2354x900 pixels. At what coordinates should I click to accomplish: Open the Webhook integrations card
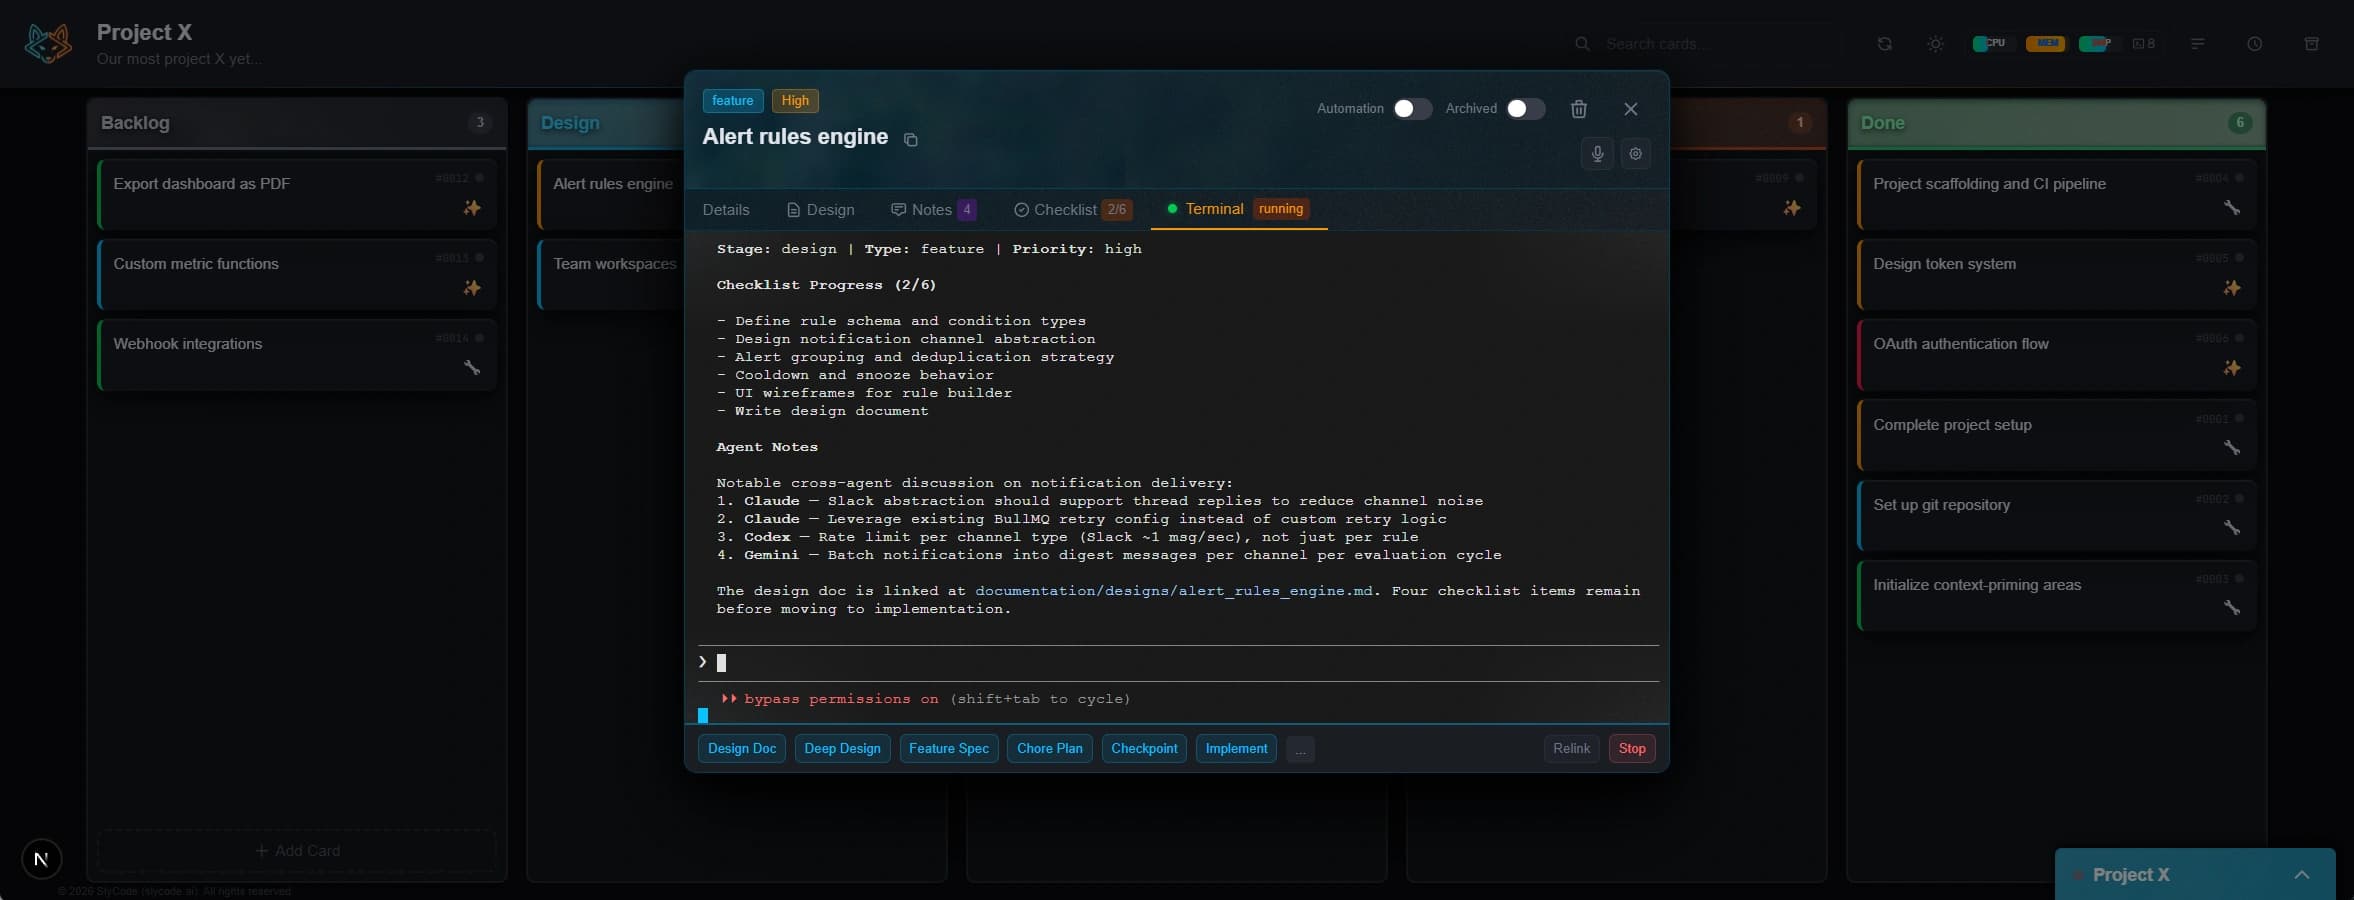(297, 355)
